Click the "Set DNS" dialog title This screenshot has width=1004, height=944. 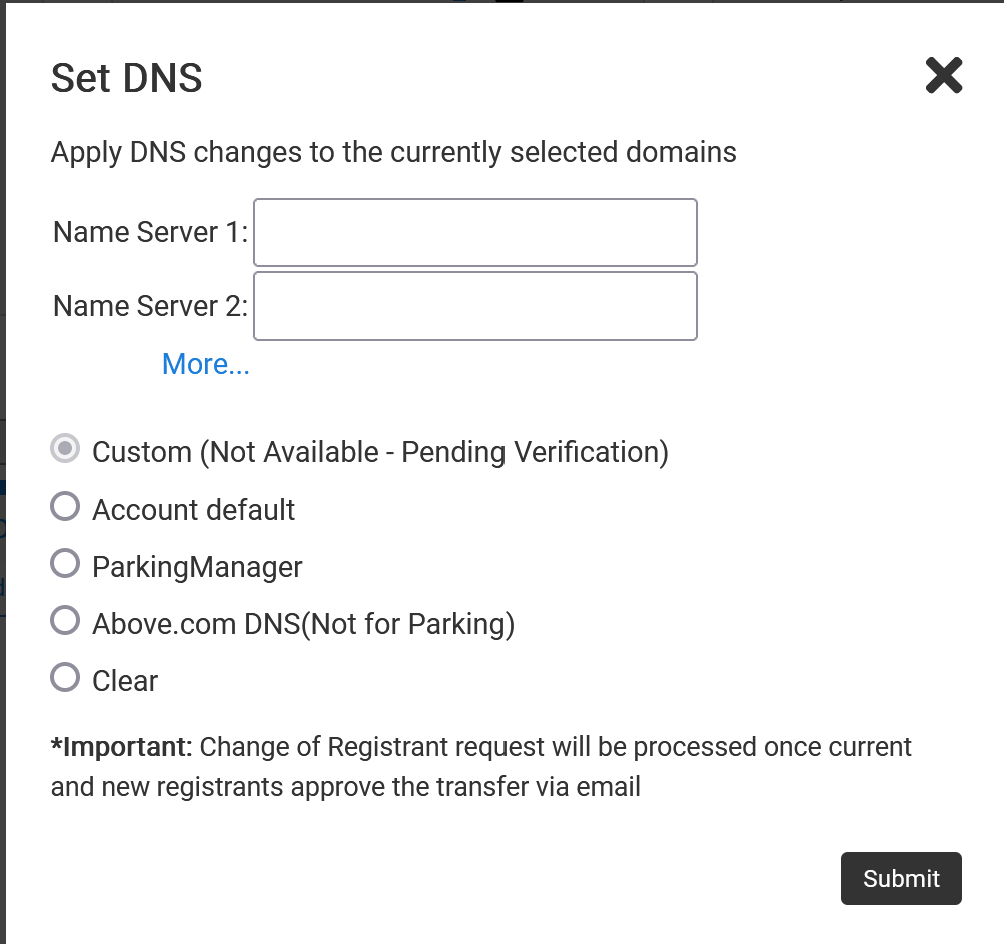pyautogui.click(x=127, y=78)
